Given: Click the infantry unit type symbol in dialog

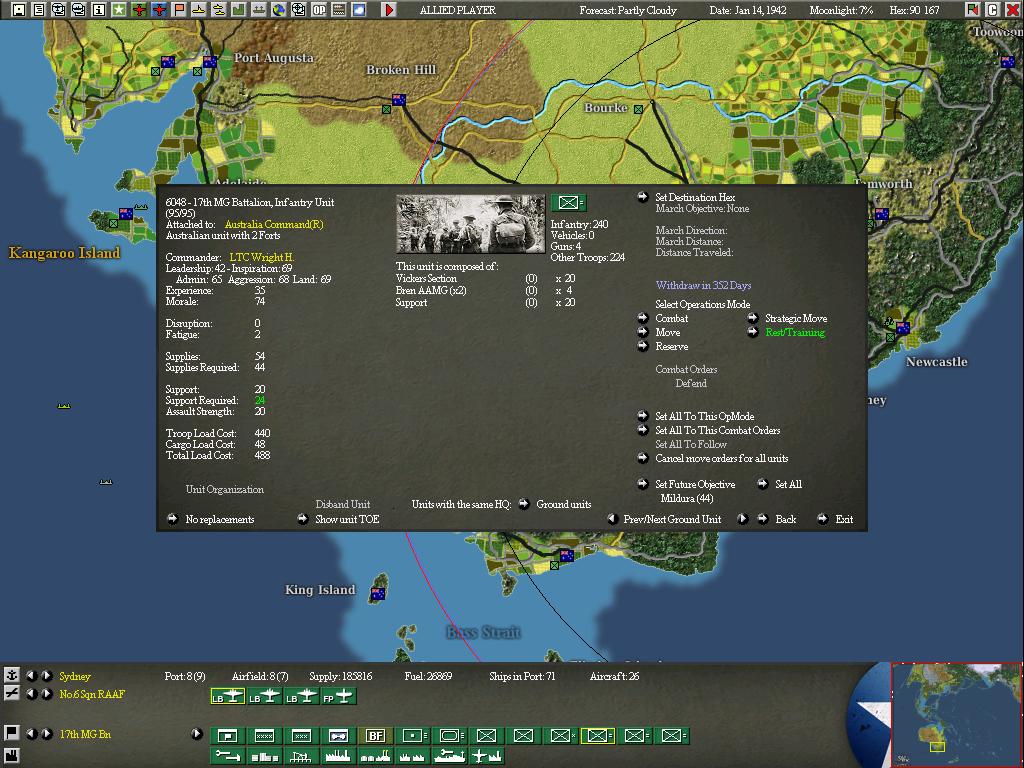Looking at the screenshot, I should pos(568,202).
